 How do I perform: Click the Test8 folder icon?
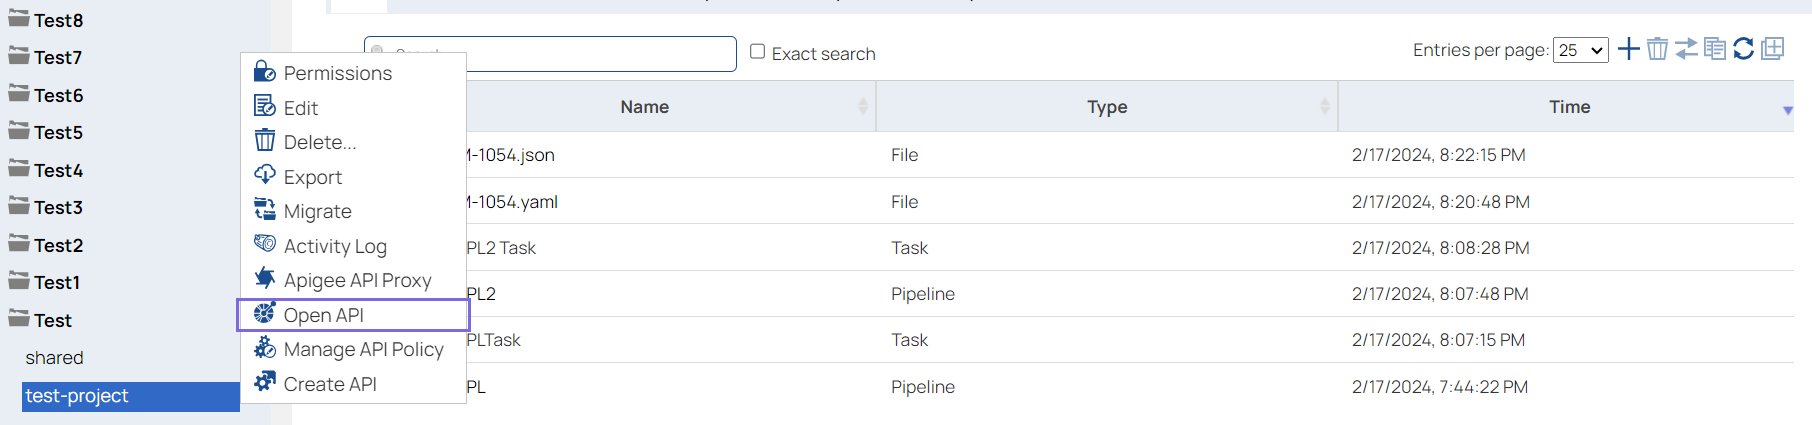point(19,19)
